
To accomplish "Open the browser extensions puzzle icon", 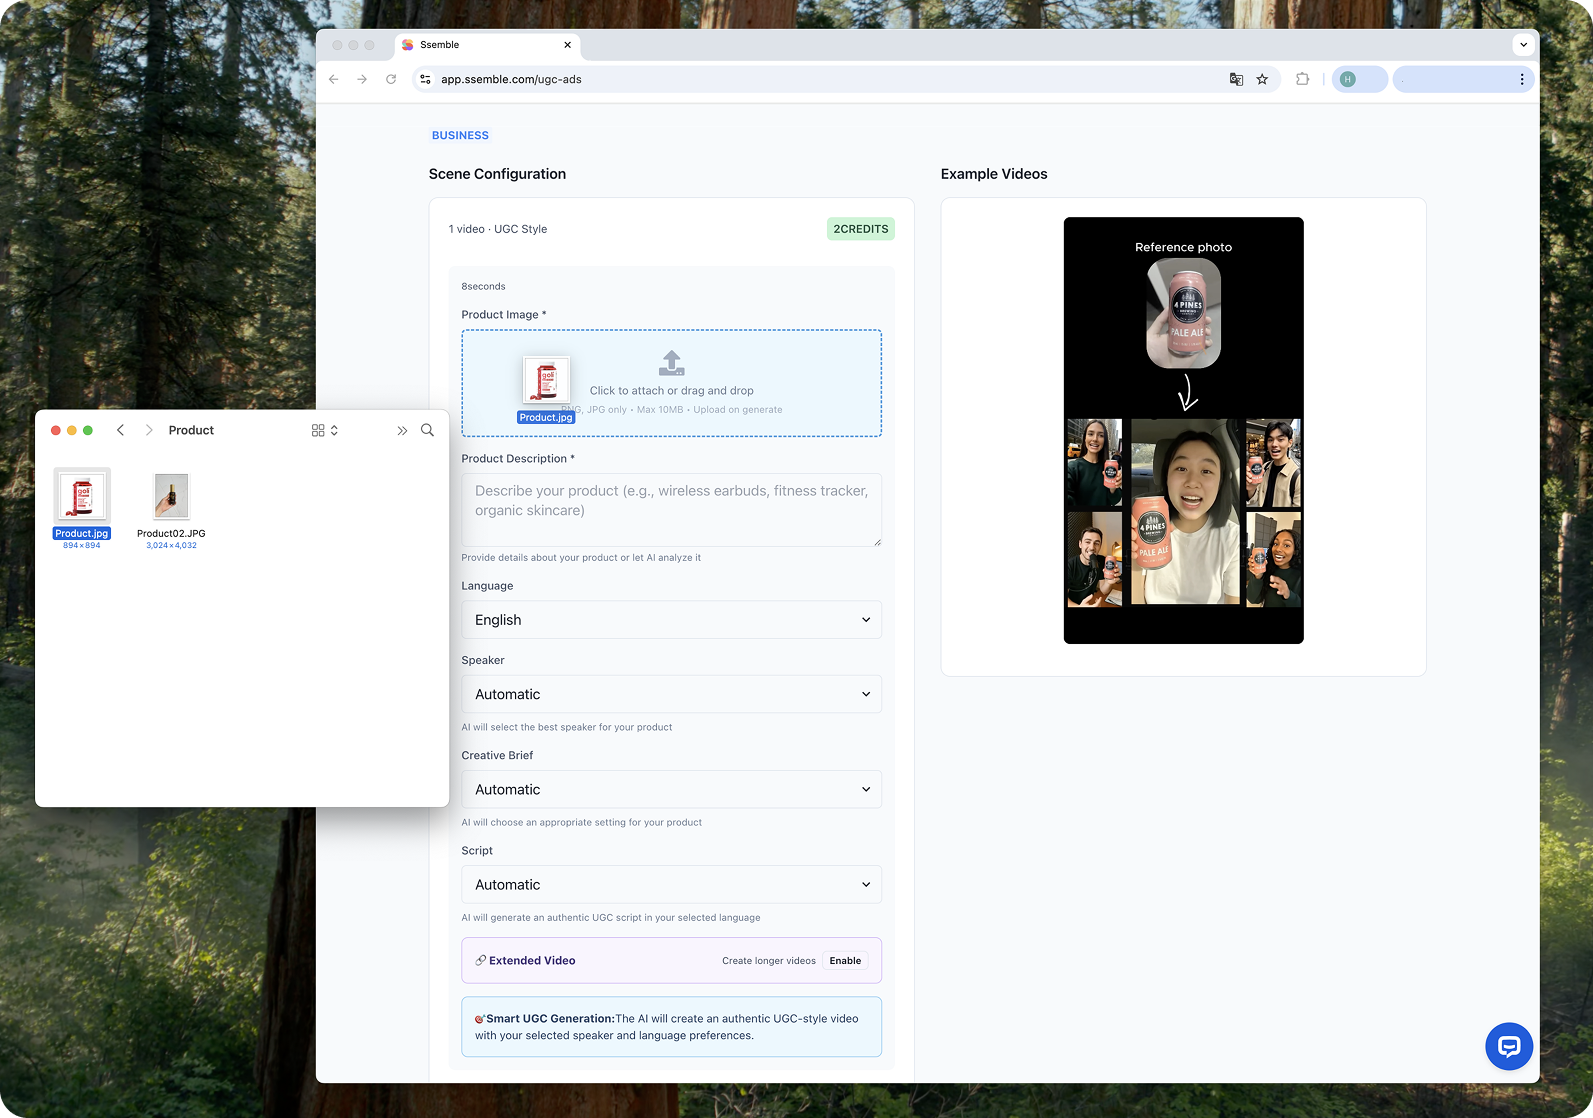I will click(1302, 79).
